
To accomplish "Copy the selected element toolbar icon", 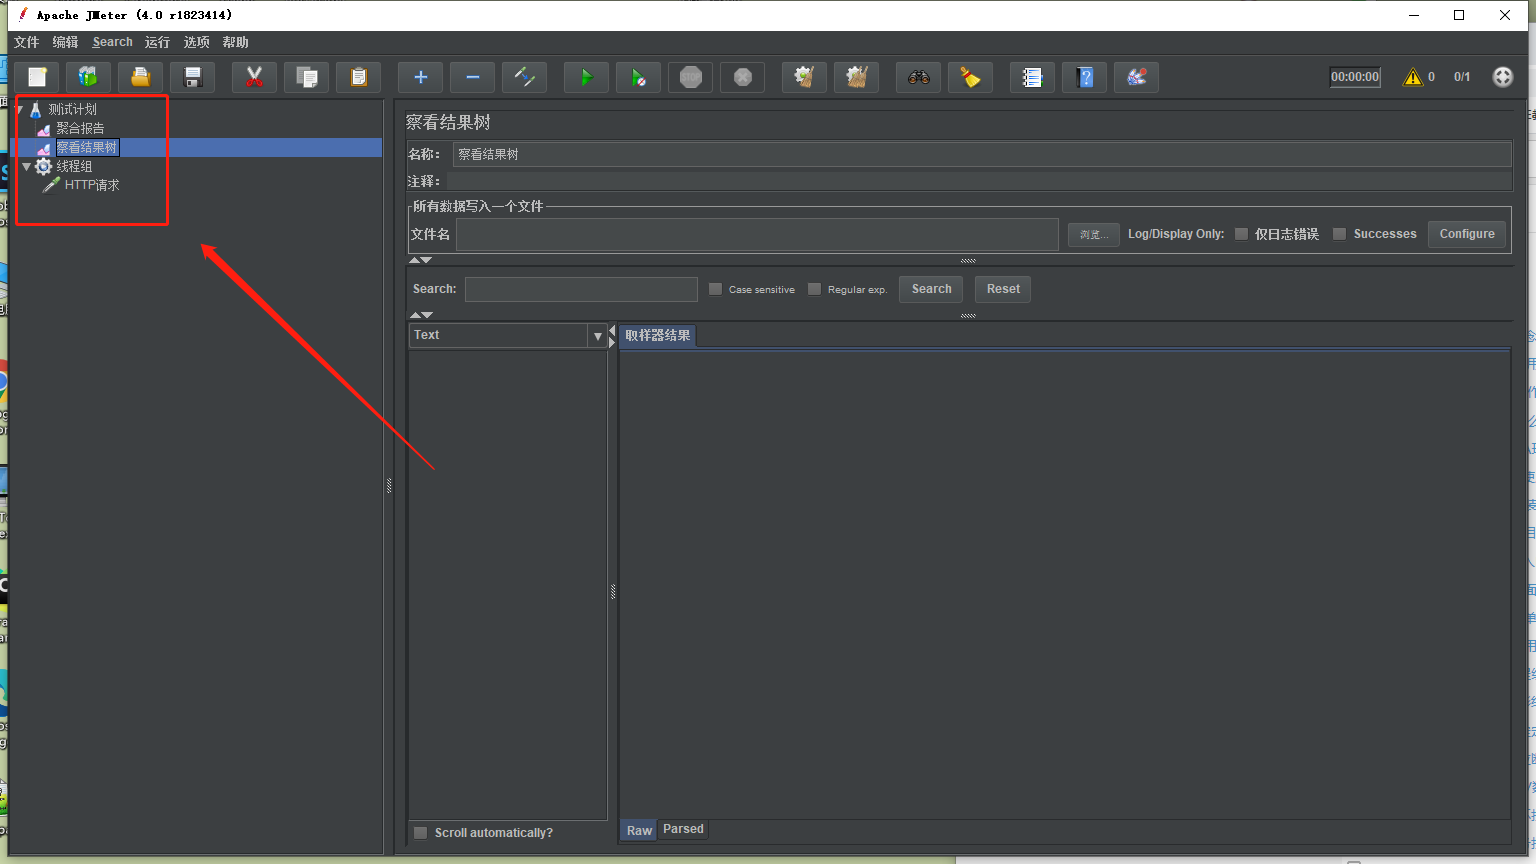I will pos(306,77).
